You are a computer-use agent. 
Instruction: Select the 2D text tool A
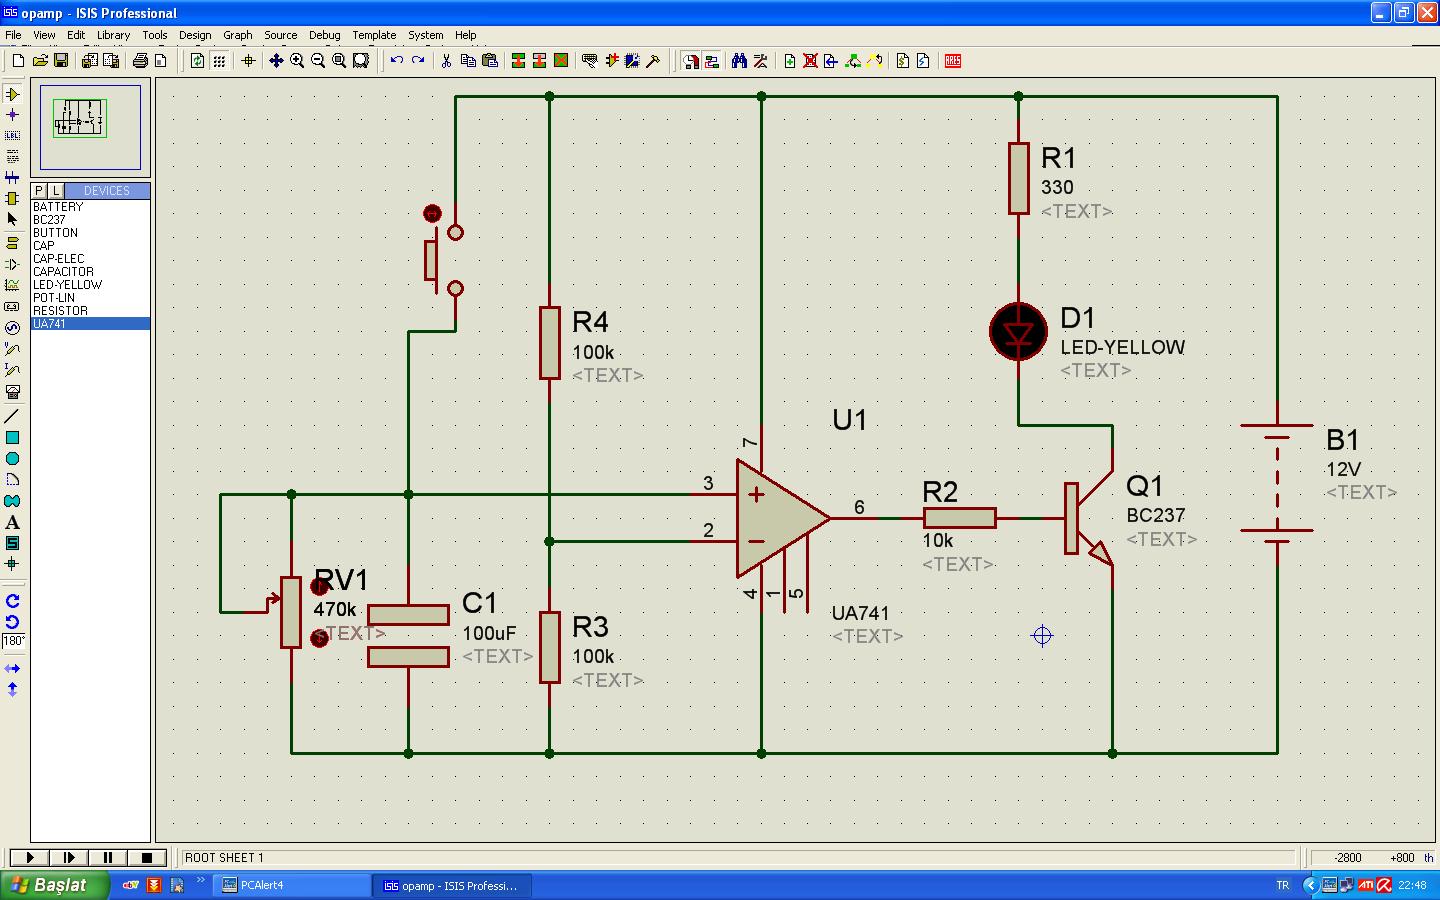tap(12, 522)
